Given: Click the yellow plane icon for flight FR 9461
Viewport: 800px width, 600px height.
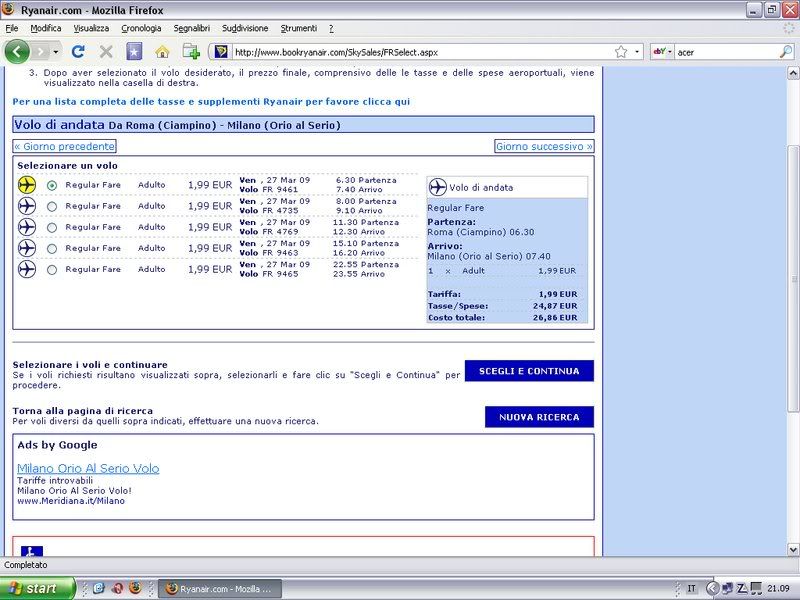Looking at the screenshot, I should tap(27, 185).
